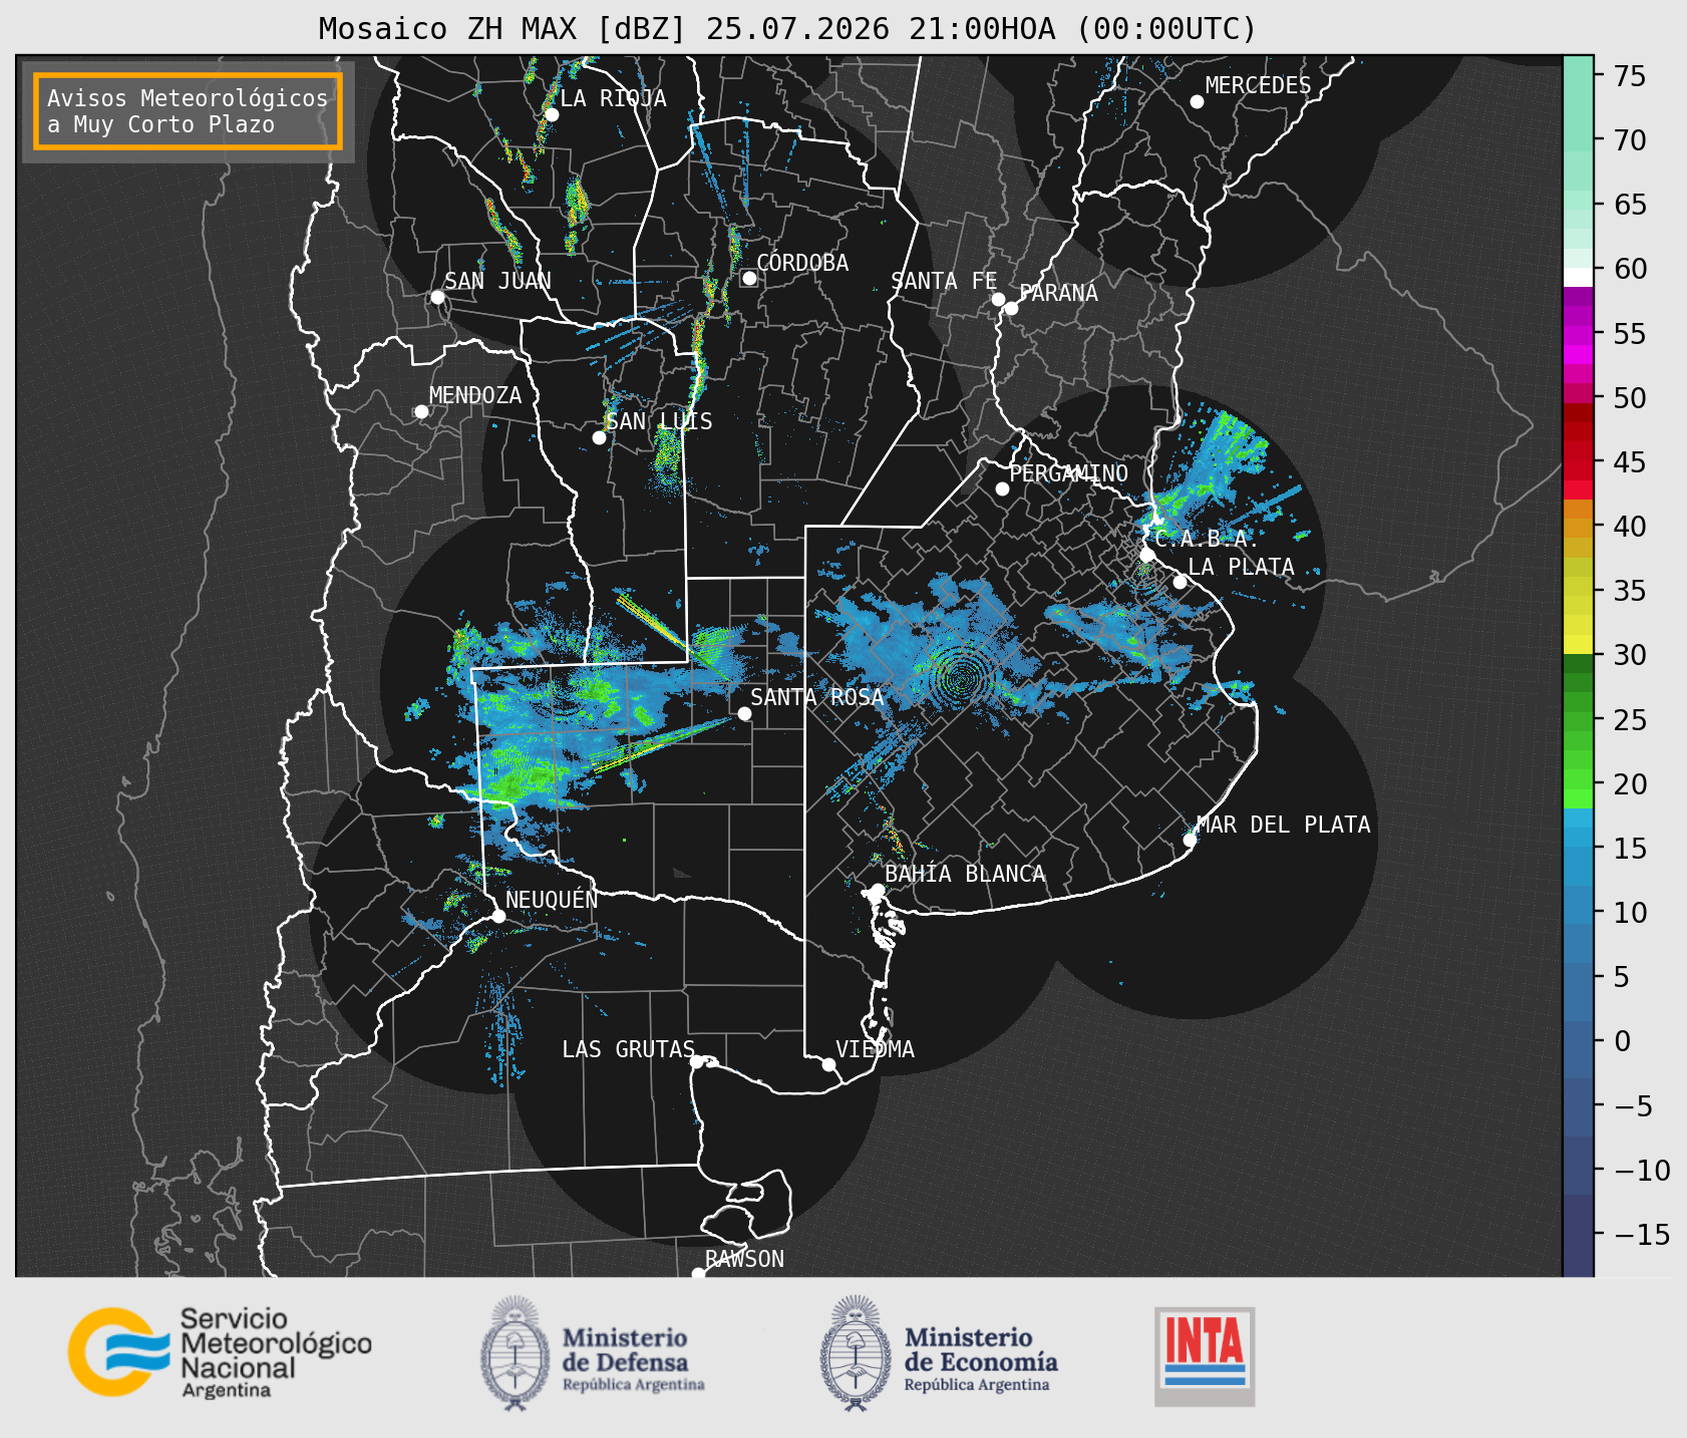Click the Neuquén city marker dot

(498, 916)
